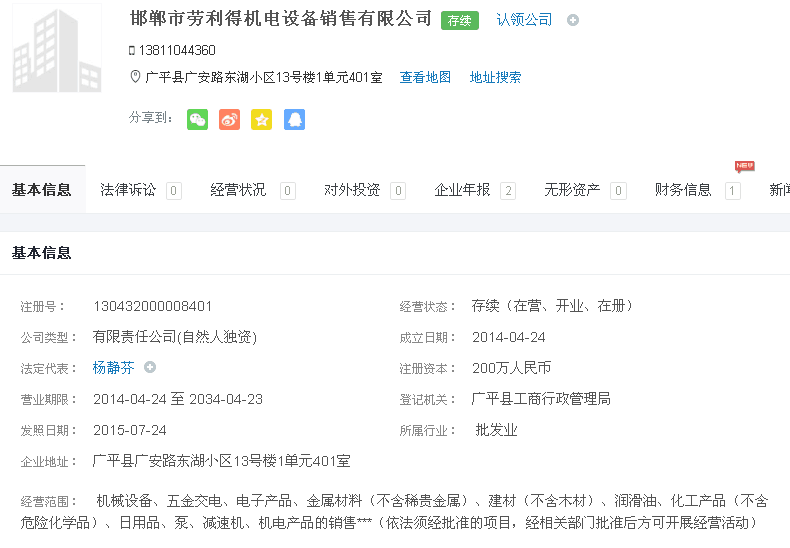Click plus icon beside 杨静芬
This screenshot has width=790, height=548.
click(150, 368)
